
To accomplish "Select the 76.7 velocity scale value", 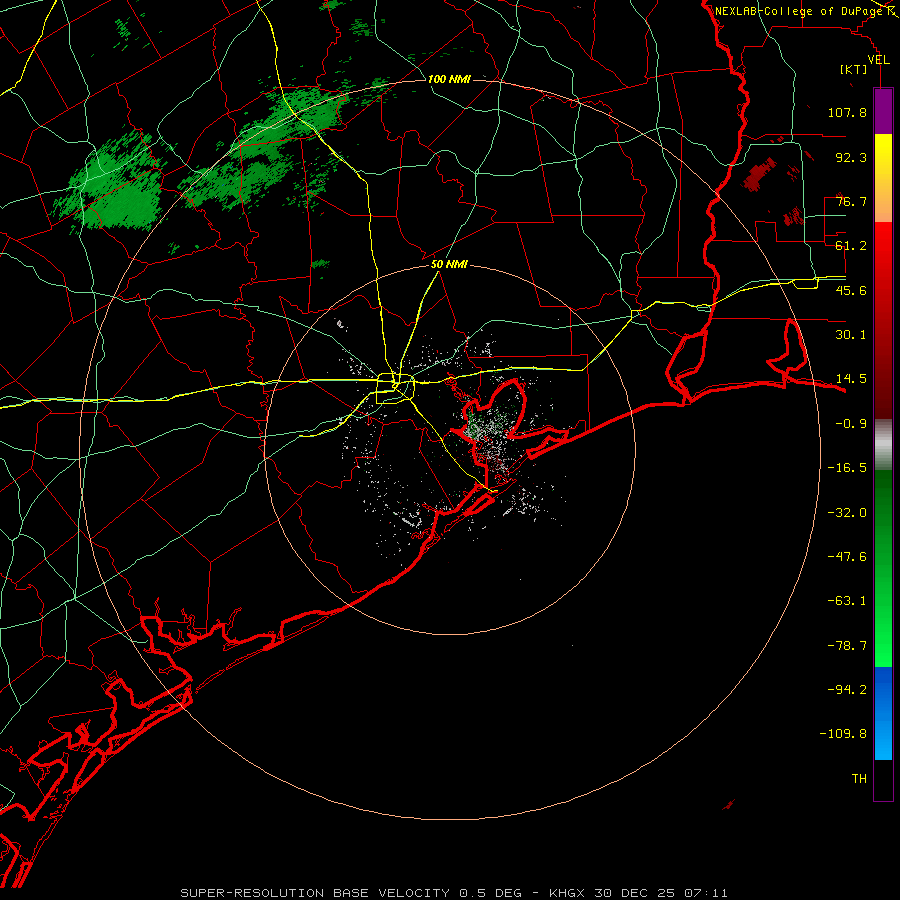I will click(x=851, y=201).
